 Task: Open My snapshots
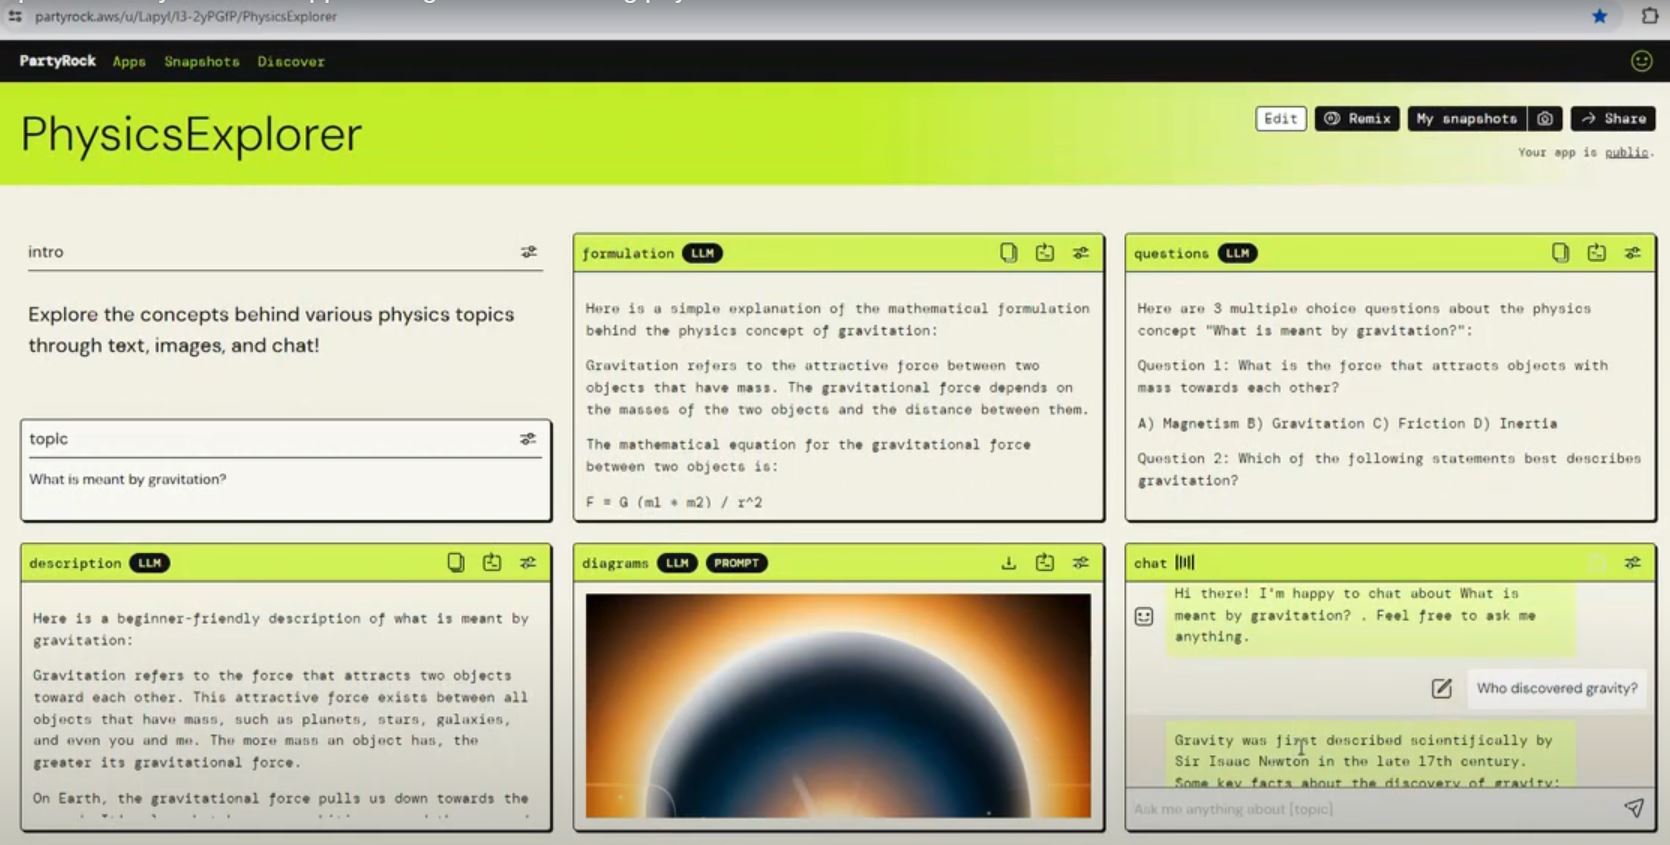pos(1467,118)
